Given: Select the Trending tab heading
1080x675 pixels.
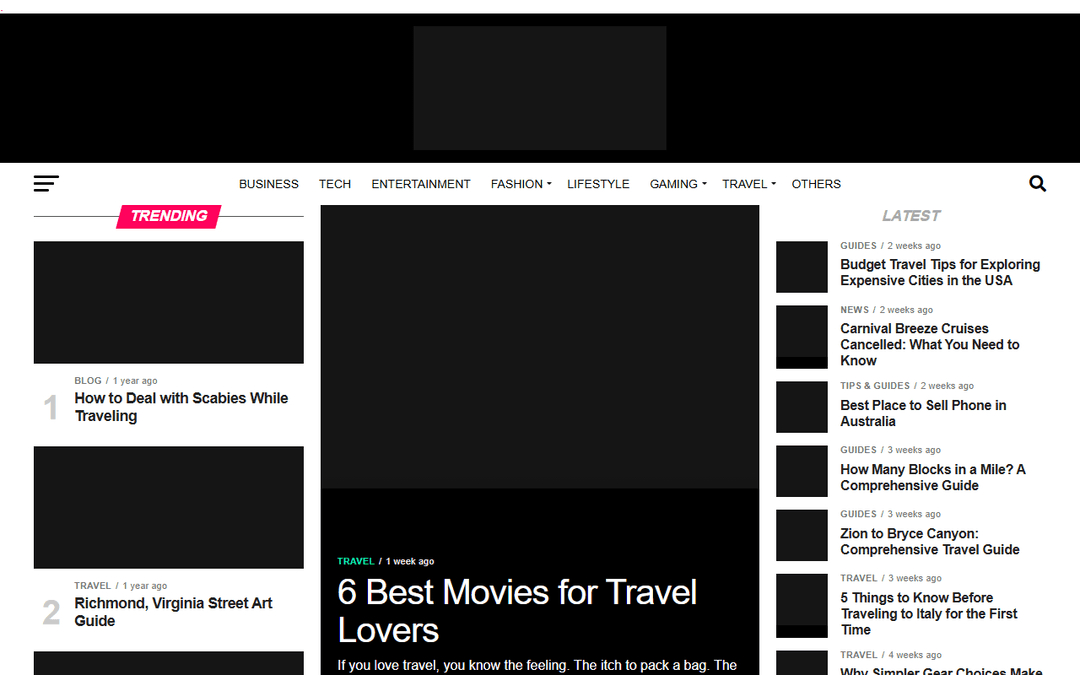Looking at the screenshot, I should pyautogui.click(x=169, y=216).
